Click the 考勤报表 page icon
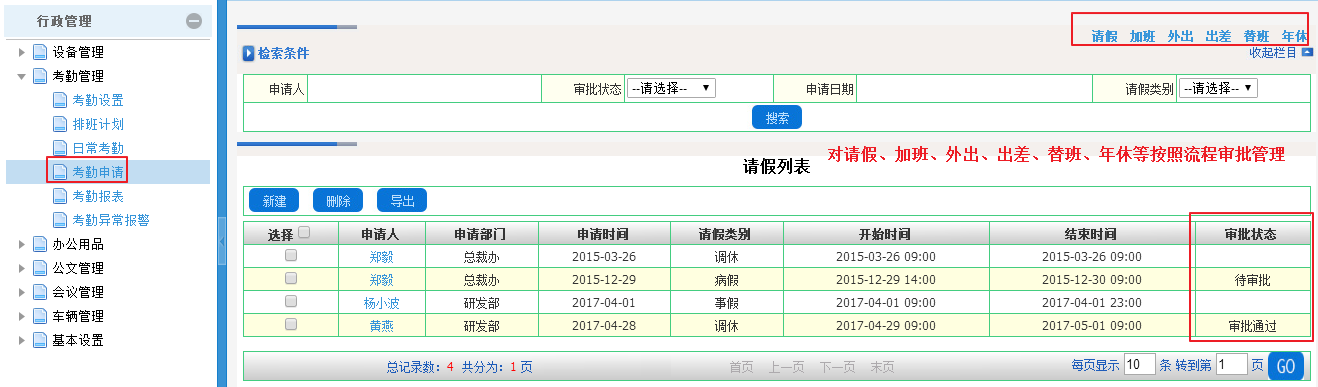 60,196
